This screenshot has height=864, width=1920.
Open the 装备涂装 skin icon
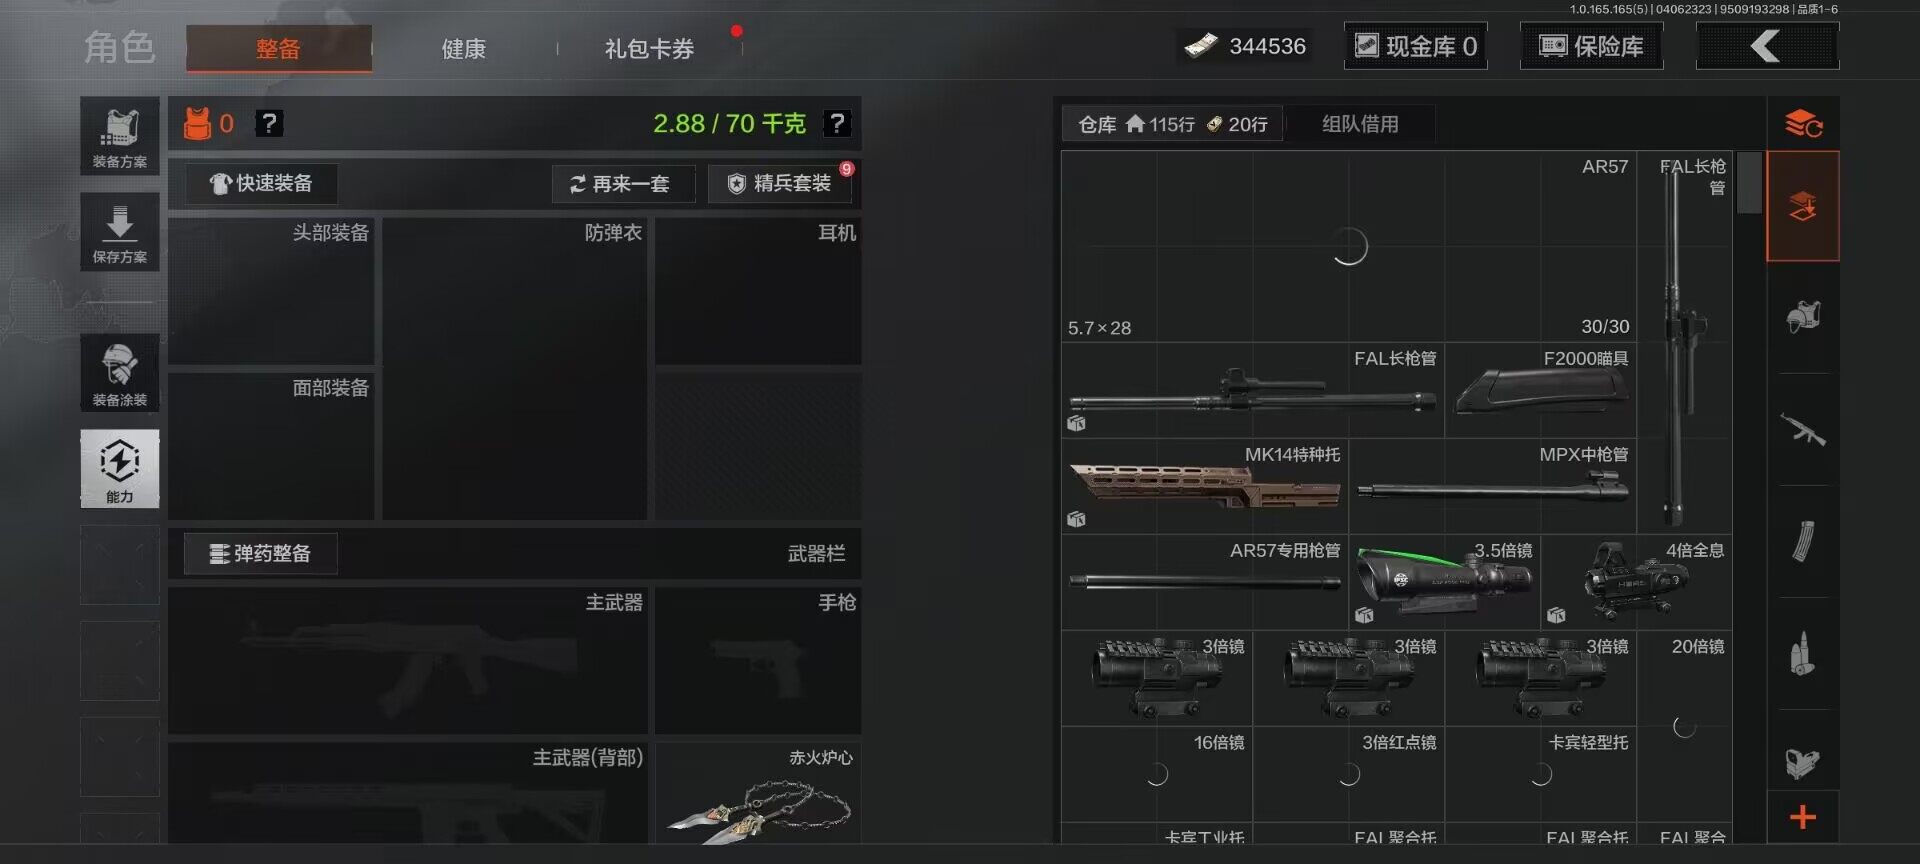120,372
